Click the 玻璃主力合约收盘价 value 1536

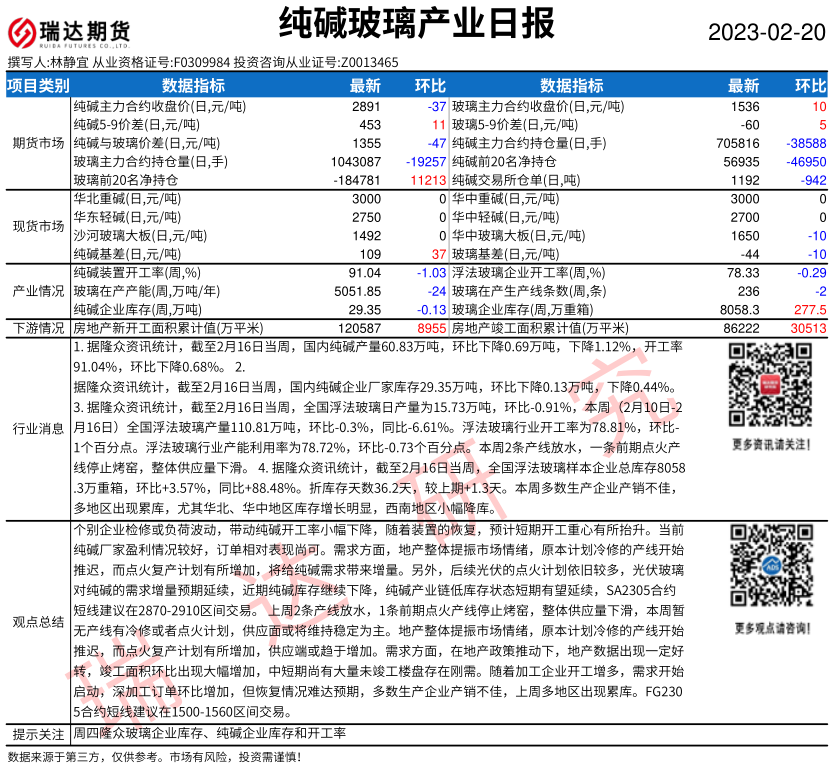pyautogui.click(x=744, y=106)
